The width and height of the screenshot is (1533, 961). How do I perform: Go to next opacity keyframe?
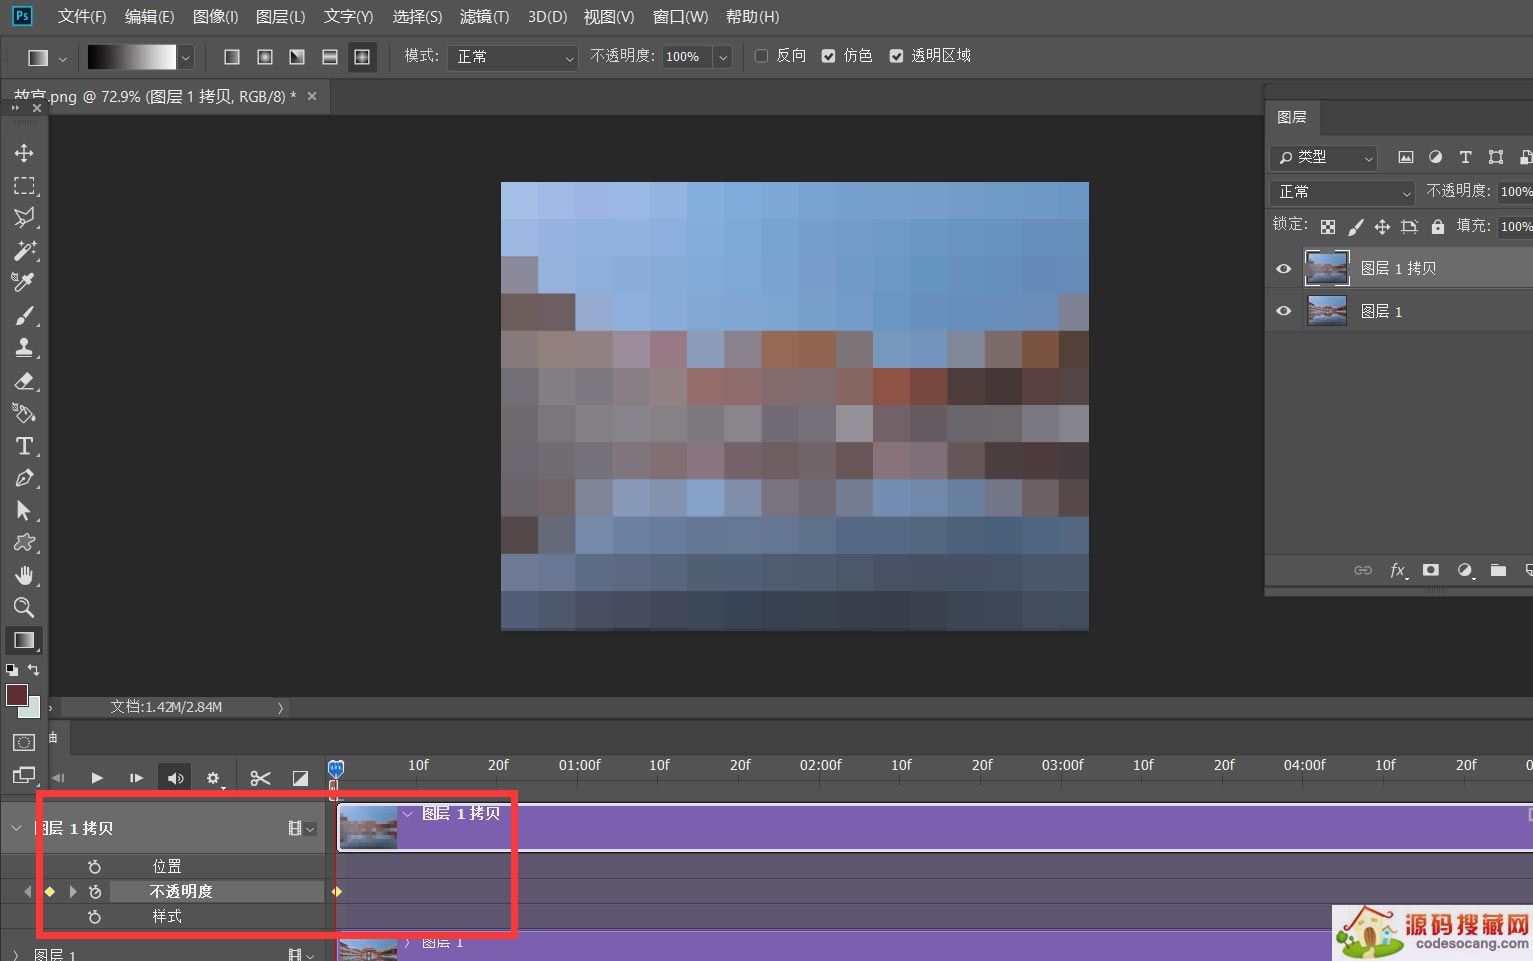coord(72,891)
